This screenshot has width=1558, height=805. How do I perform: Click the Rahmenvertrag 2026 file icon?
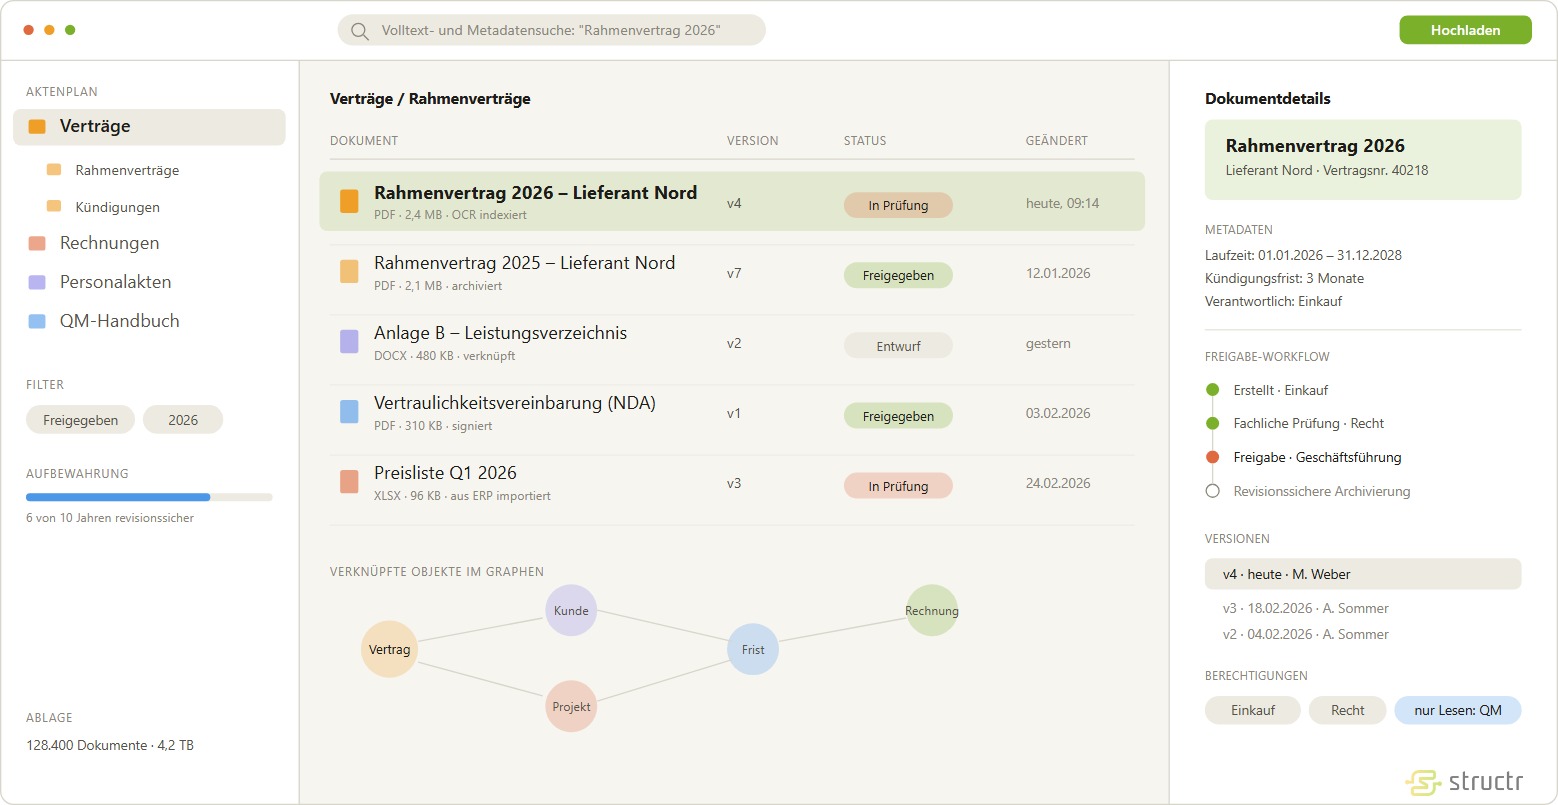pyautogui.click(x=349, y=202)
